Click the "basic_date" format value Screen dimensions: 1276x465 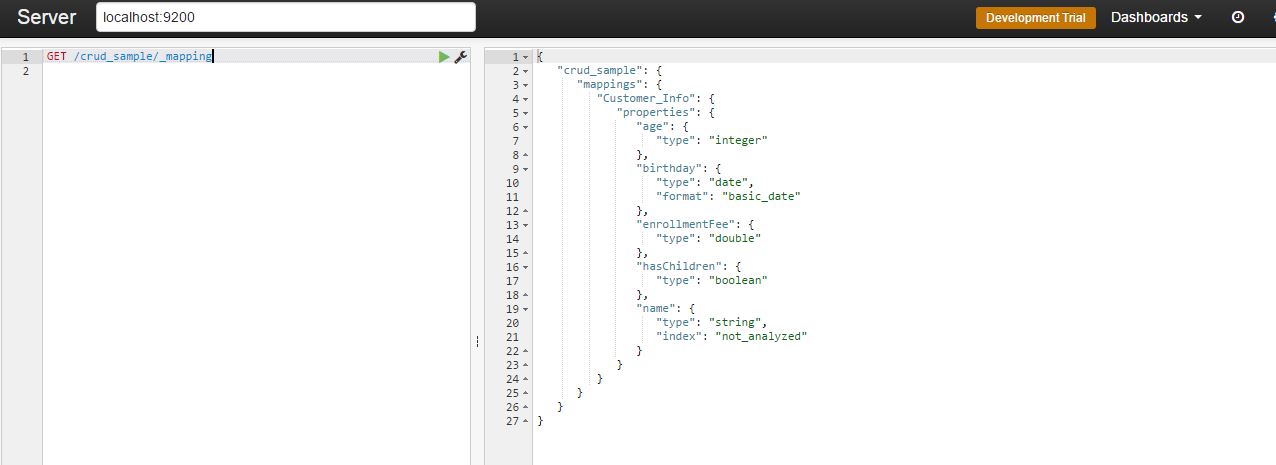[x=761, y=197]
